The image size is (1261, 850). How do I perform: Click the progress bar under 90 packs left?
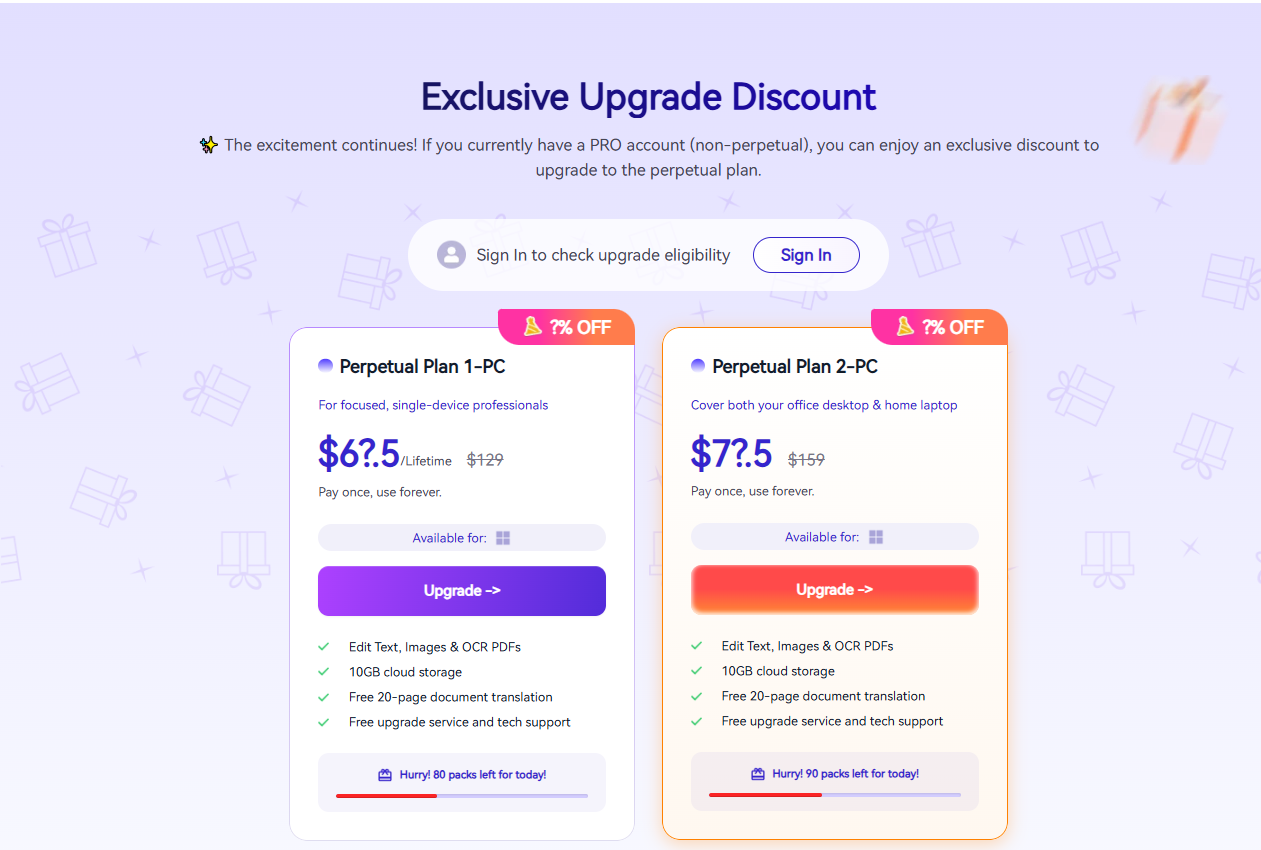[835, 795]
